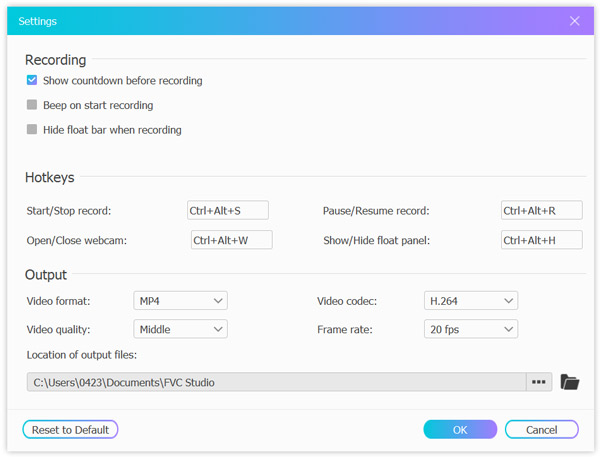Click the Video quality label
Screen dimensions: 600x458
pyautogui.click(x=58, y=329)
